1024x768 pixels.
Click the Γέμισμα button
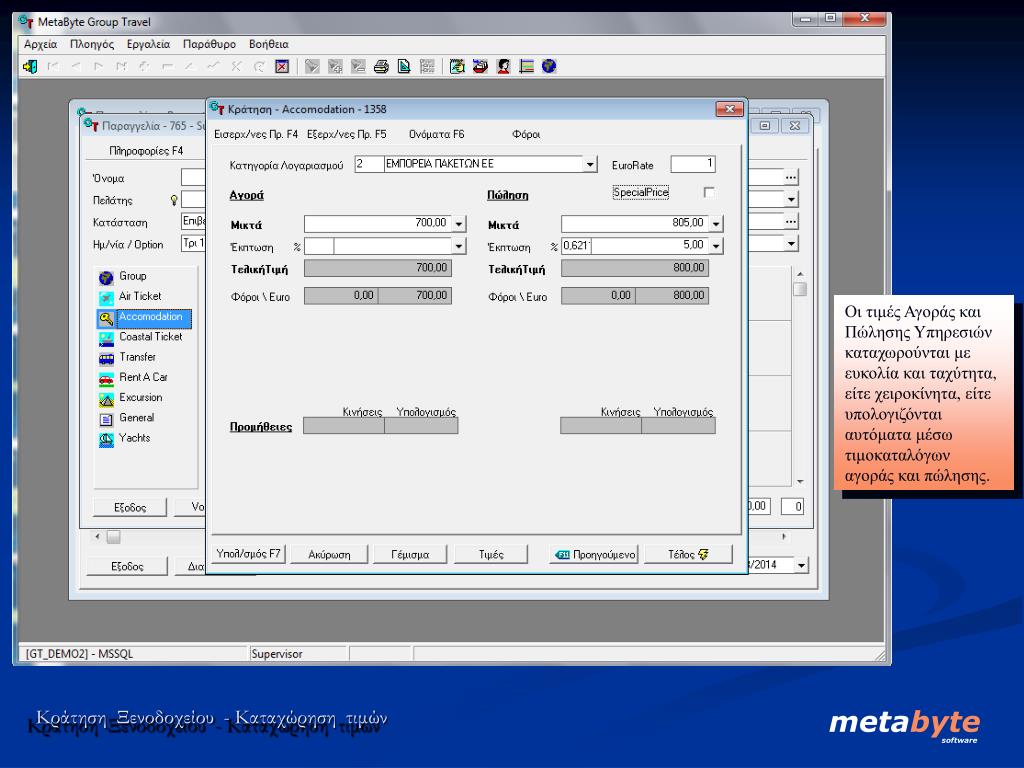click(410, 554)
